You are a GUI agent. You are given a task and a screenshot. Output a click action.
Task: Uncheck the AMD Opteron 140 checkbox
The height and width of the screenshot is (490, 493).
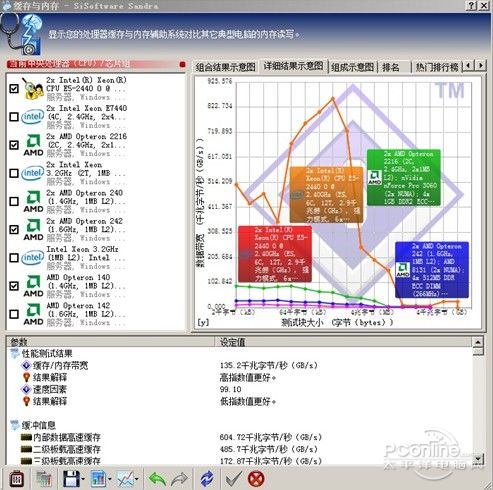tap(14, 286)
